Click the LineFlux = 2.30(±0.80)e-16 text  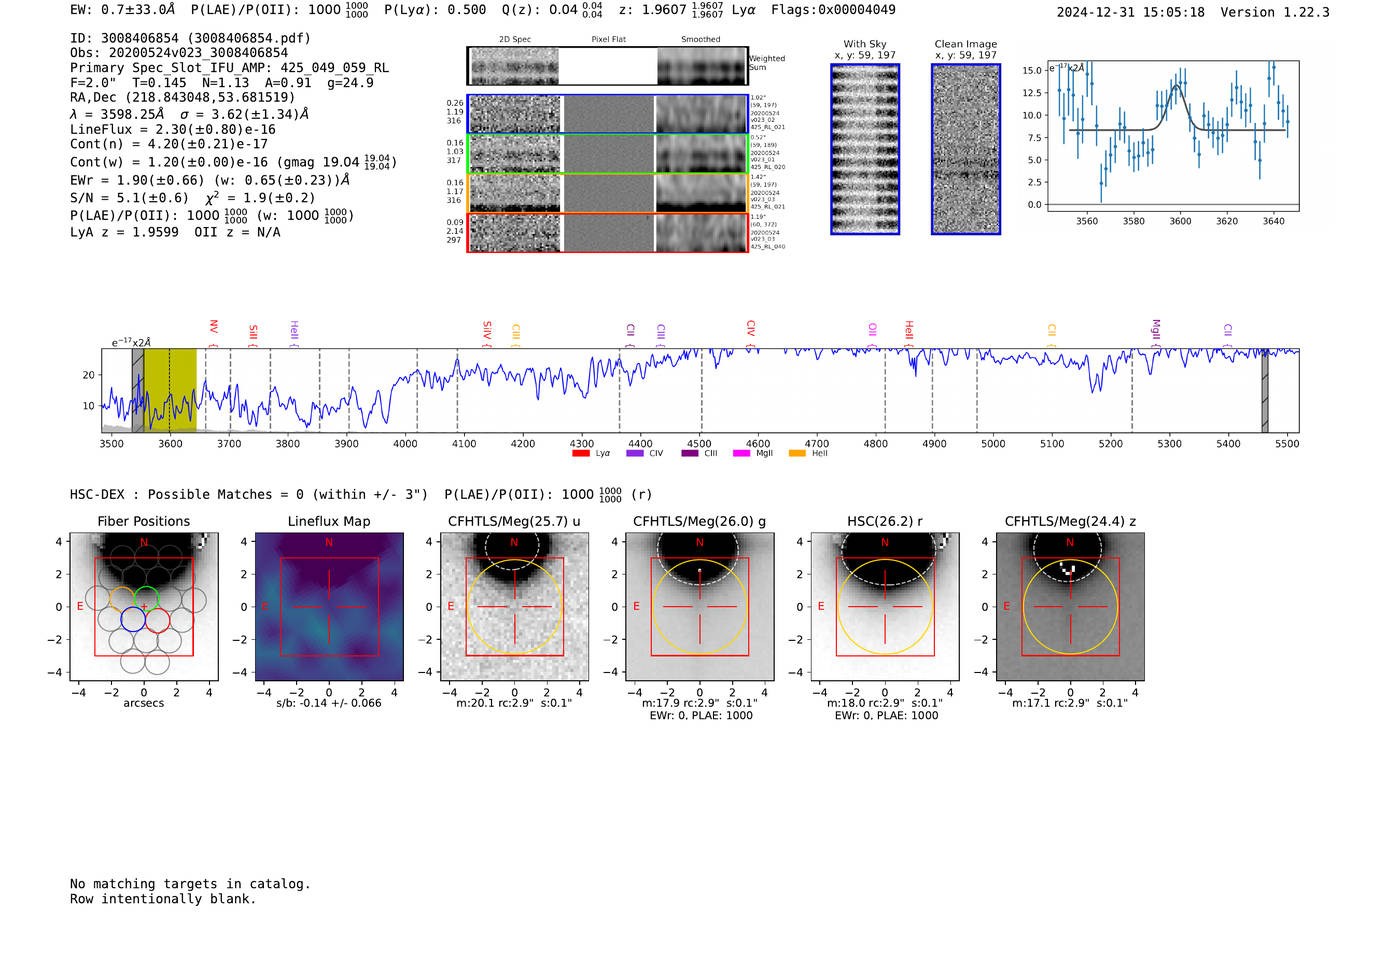[173, 129]
